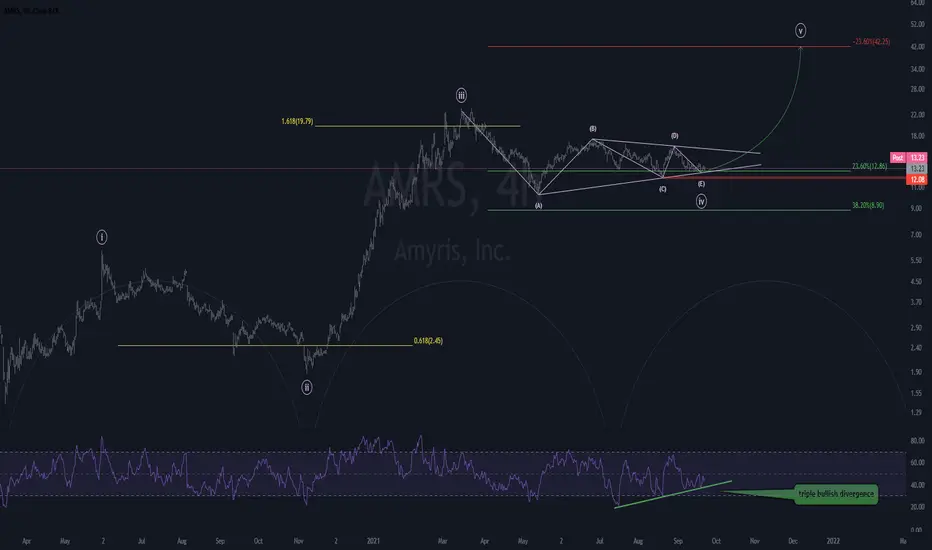Click the '0.618(2.45)' Fibonacci label
This screenshot has width=932, height=550.
[x=428, y=341]
